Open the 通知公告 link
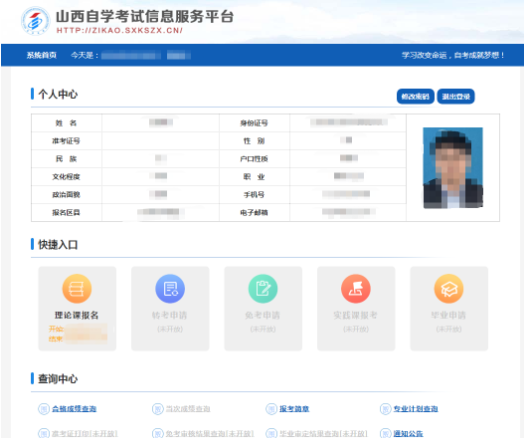The height and width of the screenshot is (438, 524). pos(408,433)
